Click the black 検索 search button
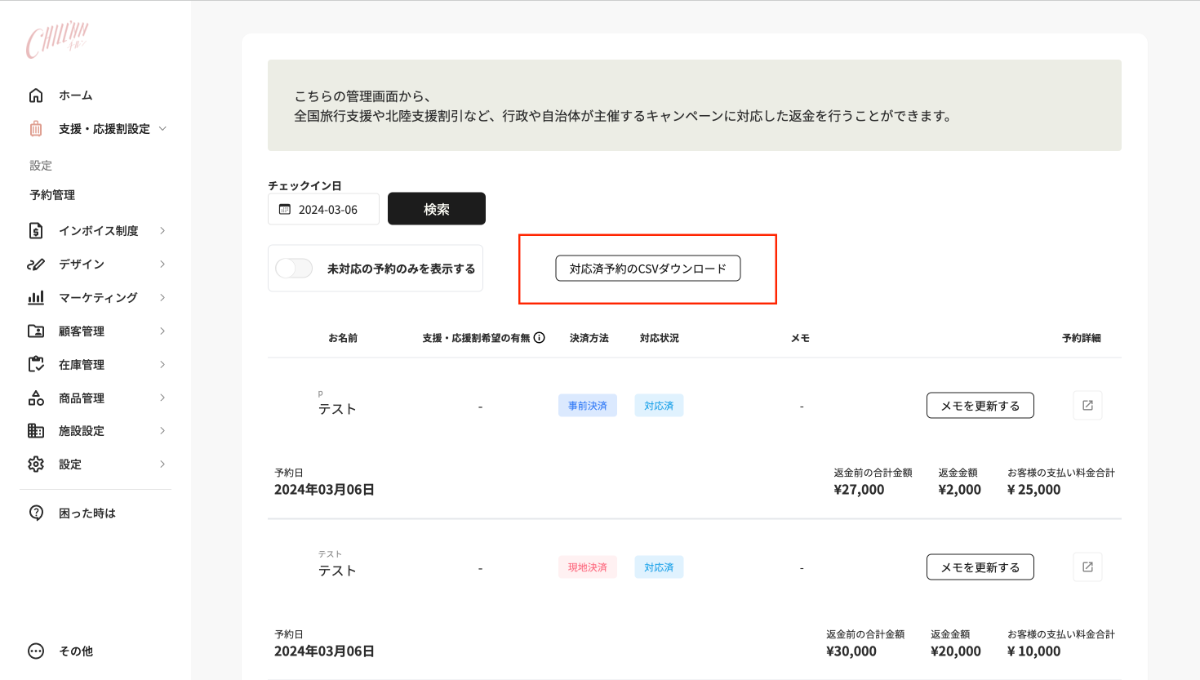This screenshot has width=1200, height=680. coord(436,209)
